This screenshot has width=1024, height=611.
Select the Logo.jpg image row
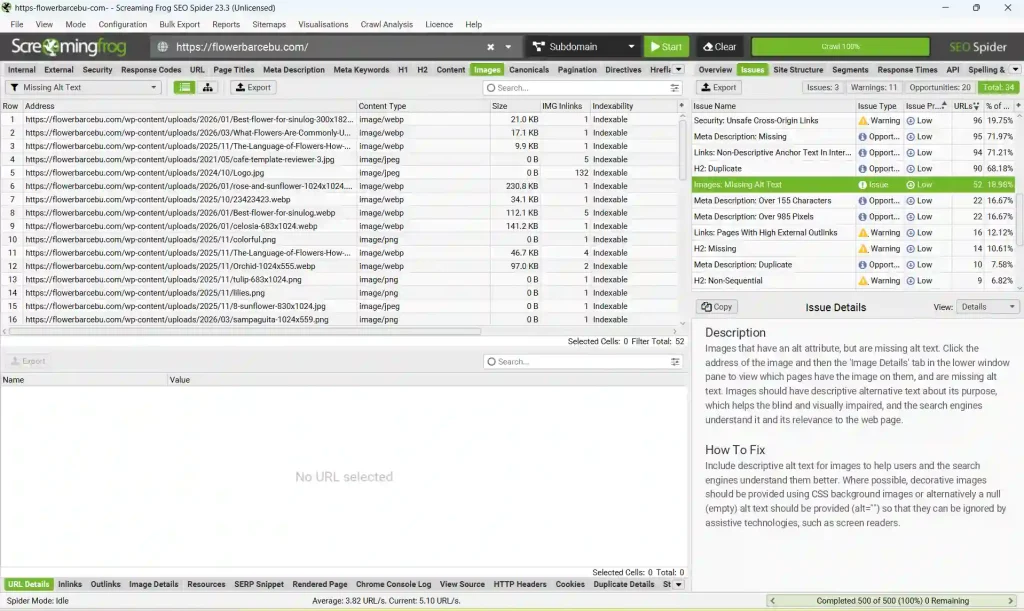click(x=341, y=173)
